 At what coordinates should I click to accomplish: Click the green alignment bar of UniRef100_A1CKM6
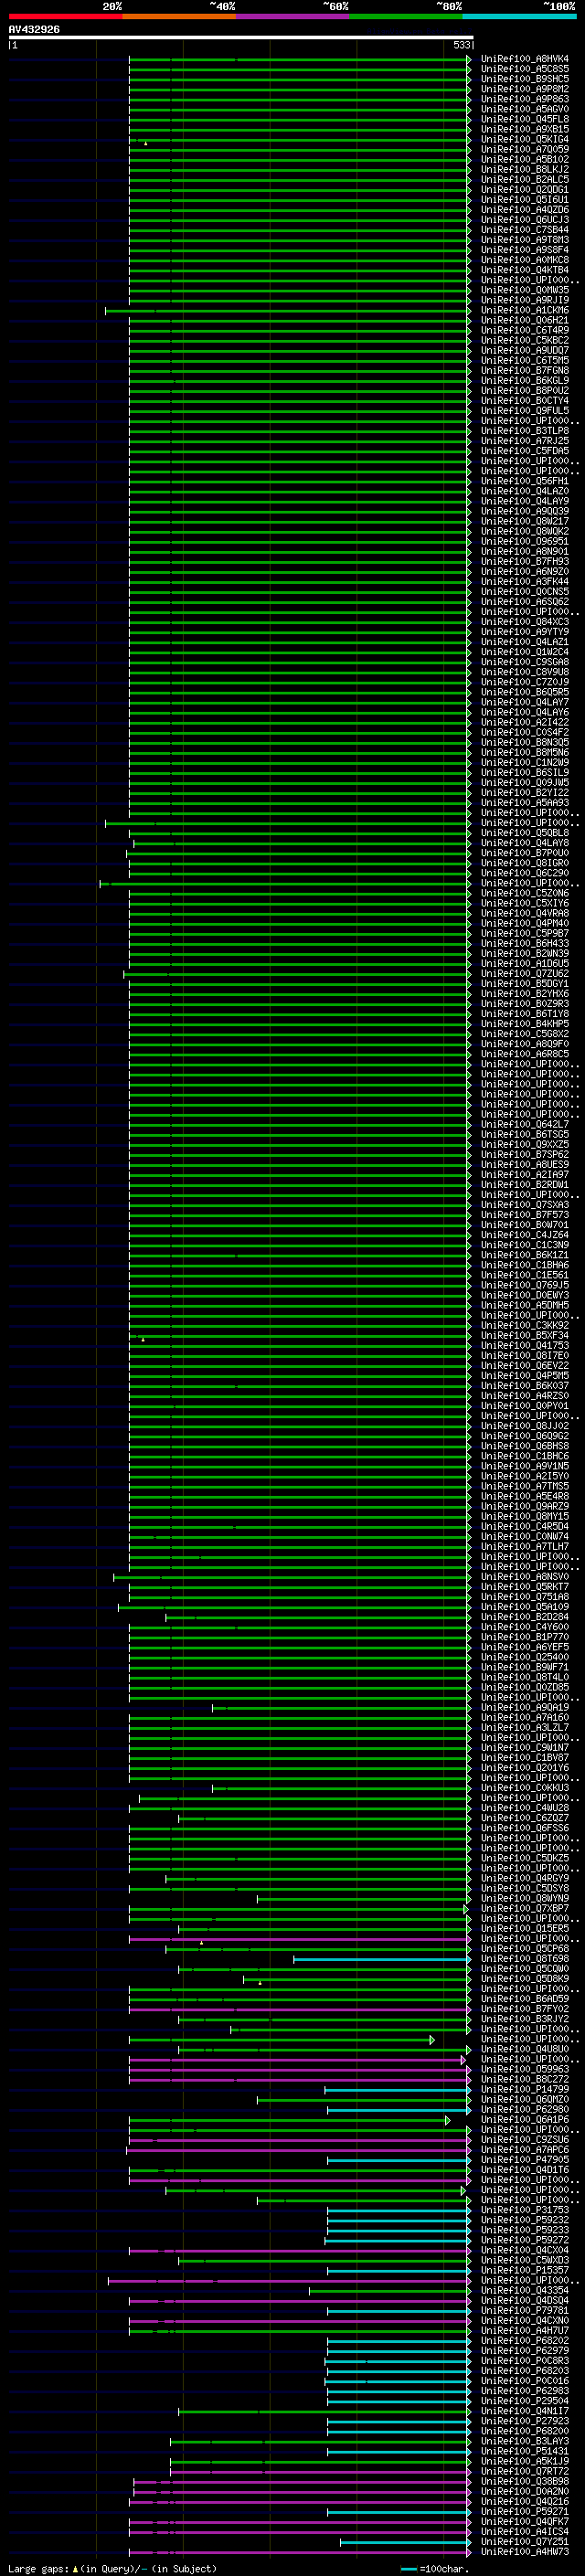[288, 310]
